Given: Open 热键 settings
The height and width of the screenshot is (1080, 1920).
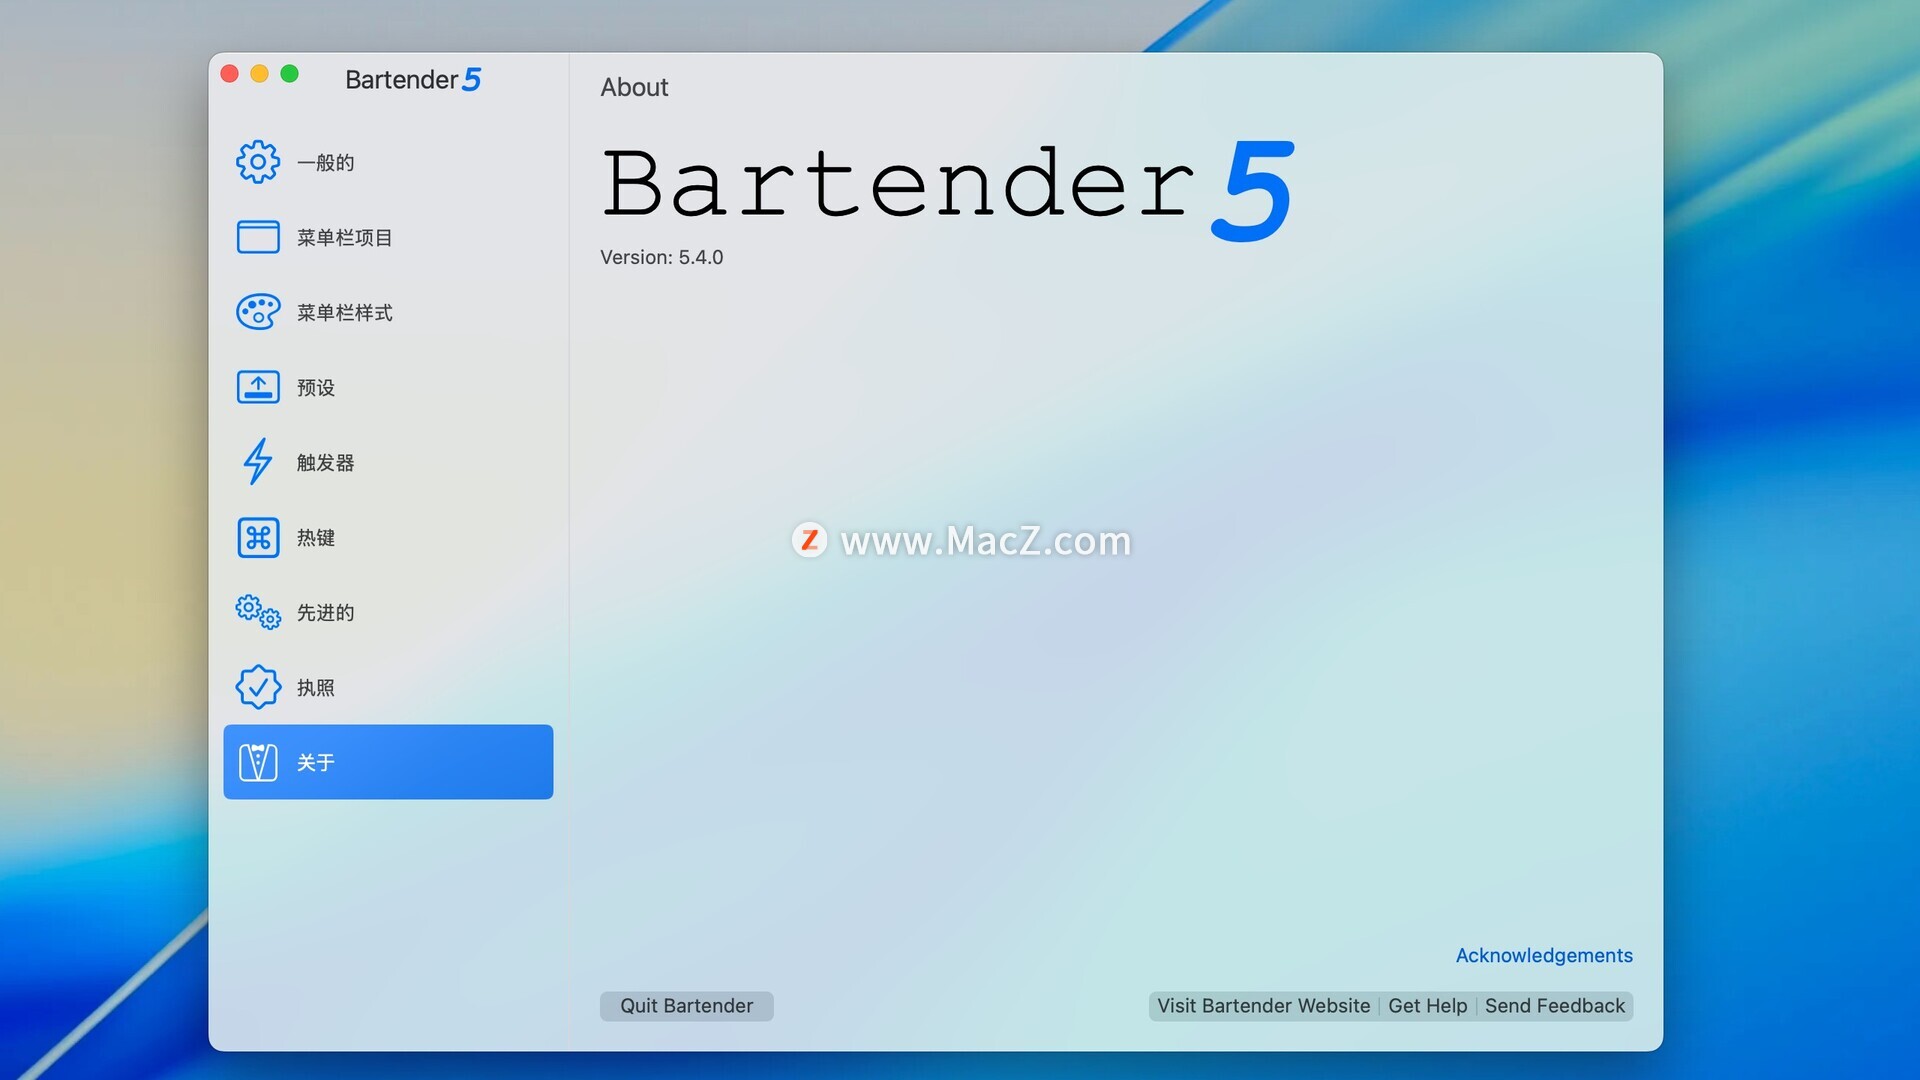Looking at the screenshot, I should 388,537.
